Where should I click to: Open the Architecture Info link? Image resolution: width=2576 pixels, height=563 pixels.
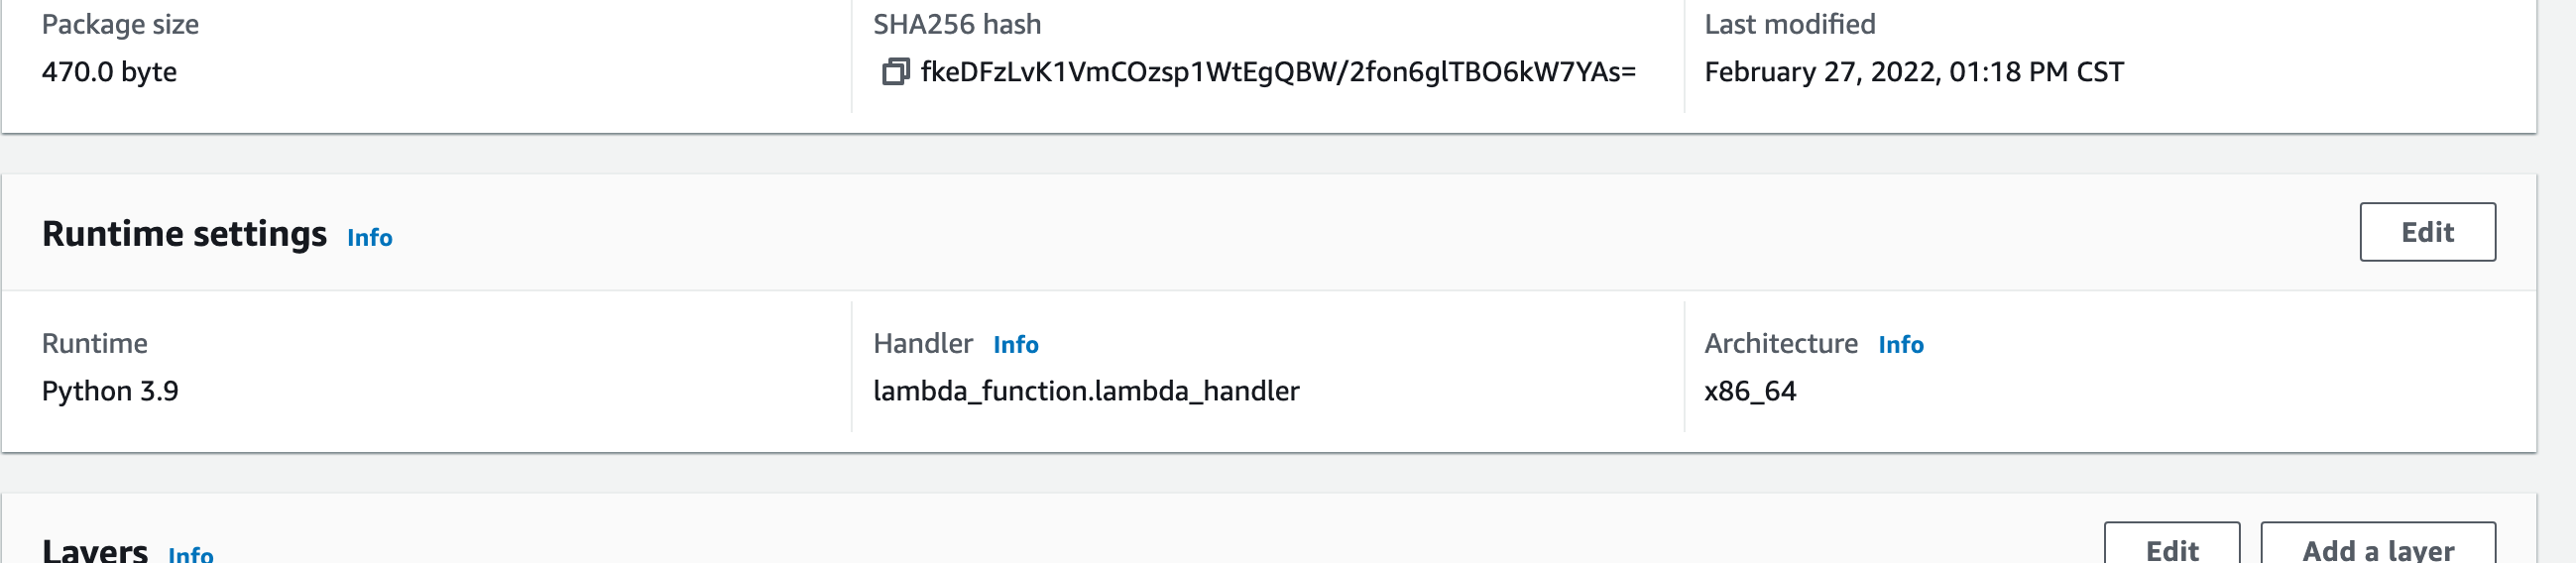(x=1900, y=345)
